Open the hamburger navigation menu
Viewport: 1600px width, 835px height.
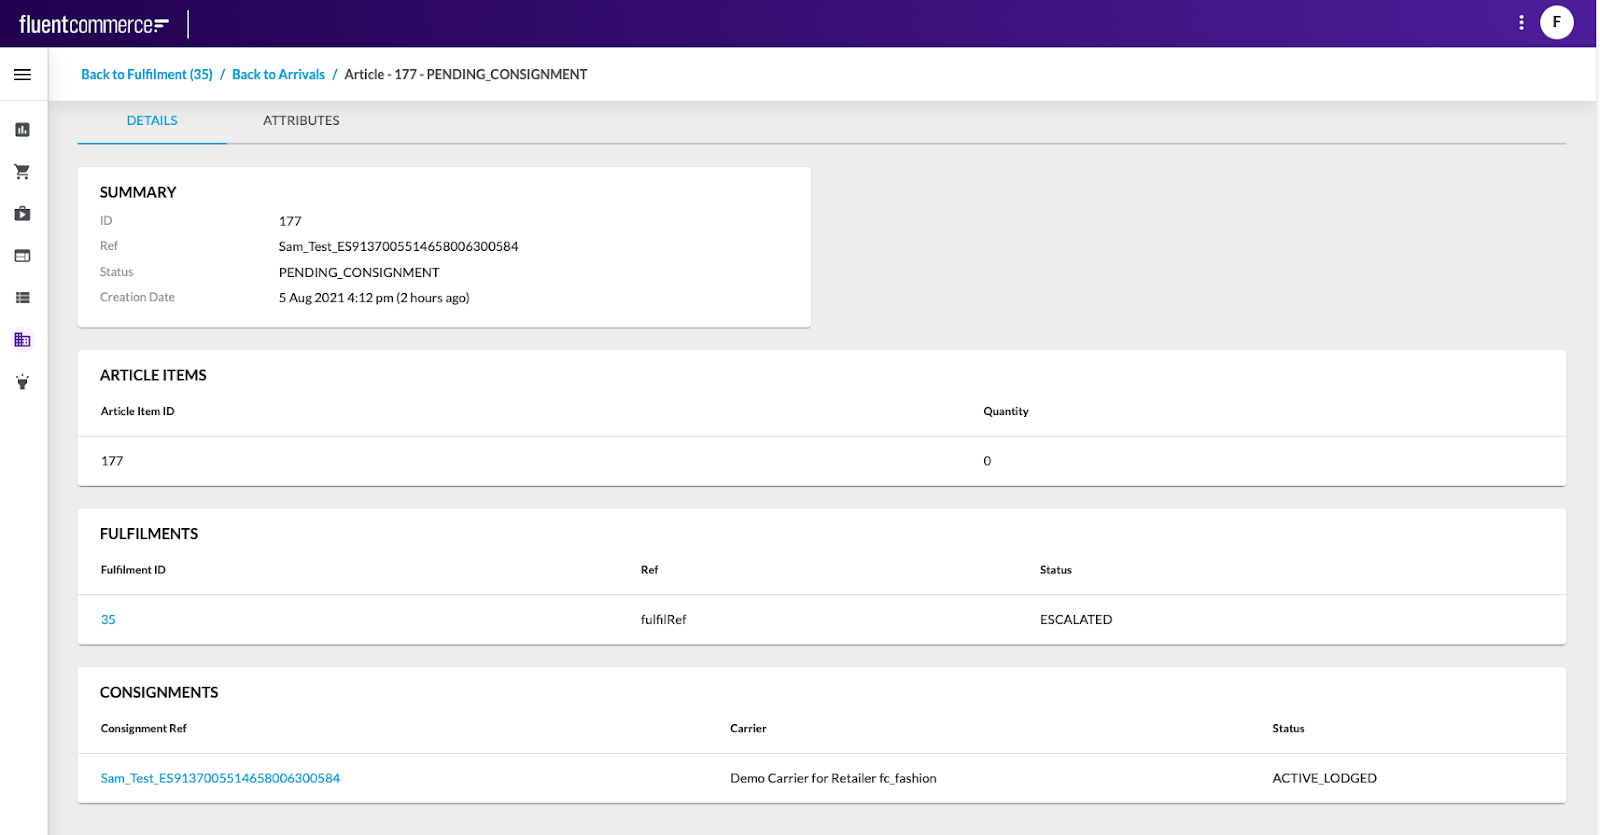(22, 75)
